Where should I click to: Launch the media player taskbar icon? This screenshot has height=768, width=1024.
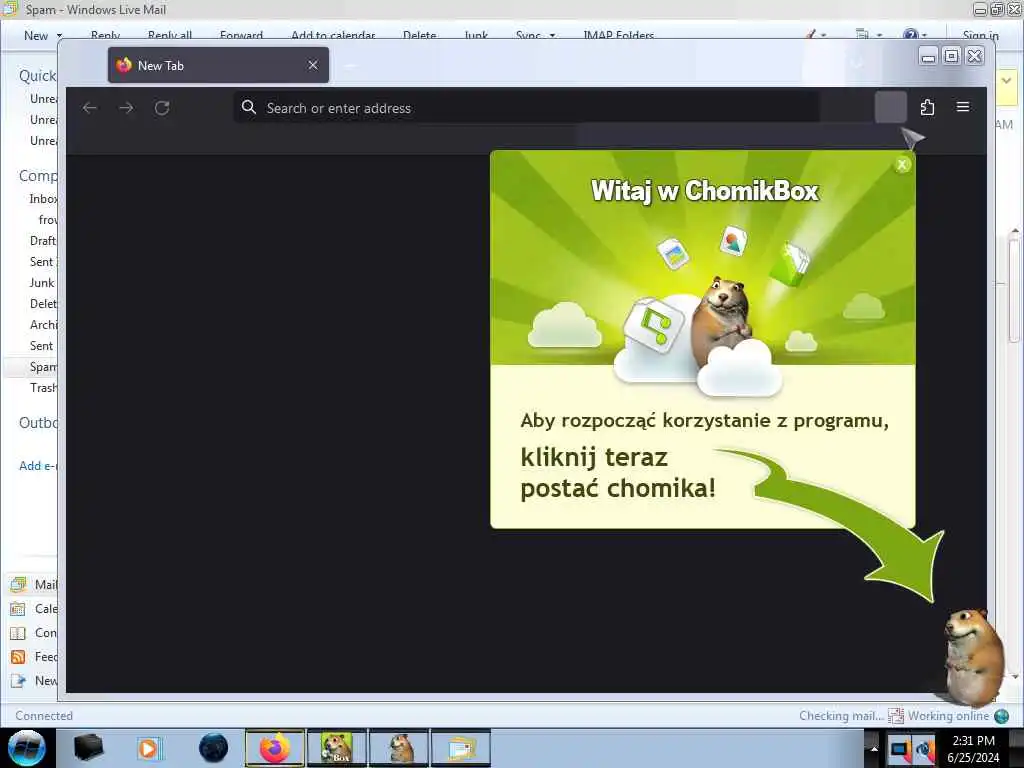tap(149, 748)
